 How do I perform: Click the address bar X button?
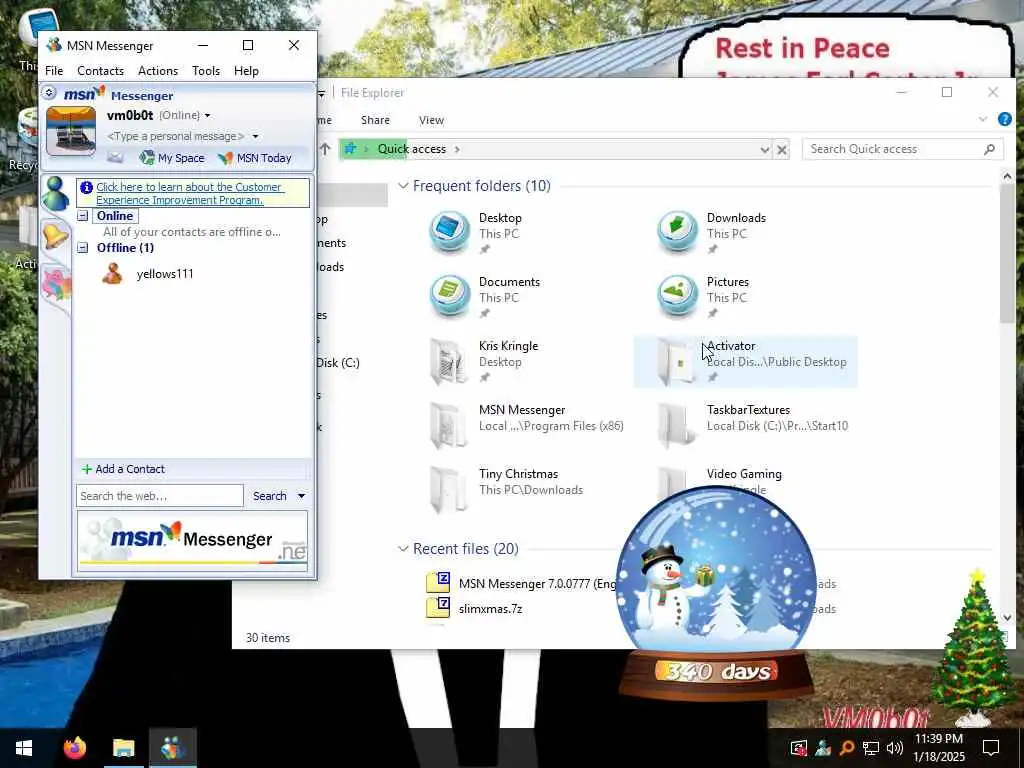782,150
